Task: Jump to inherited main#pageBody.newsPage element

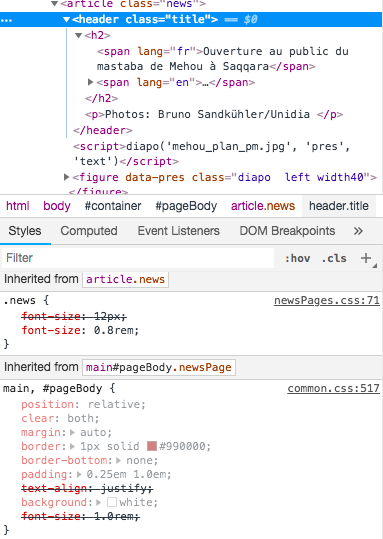Action: click(158, 367)
